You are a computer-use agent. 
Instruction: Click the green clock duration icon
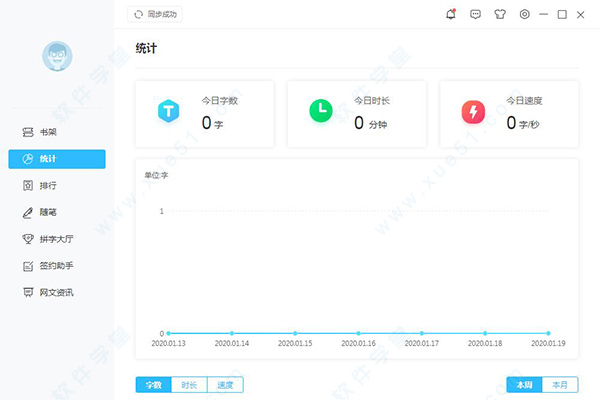[x=321, y=110]
